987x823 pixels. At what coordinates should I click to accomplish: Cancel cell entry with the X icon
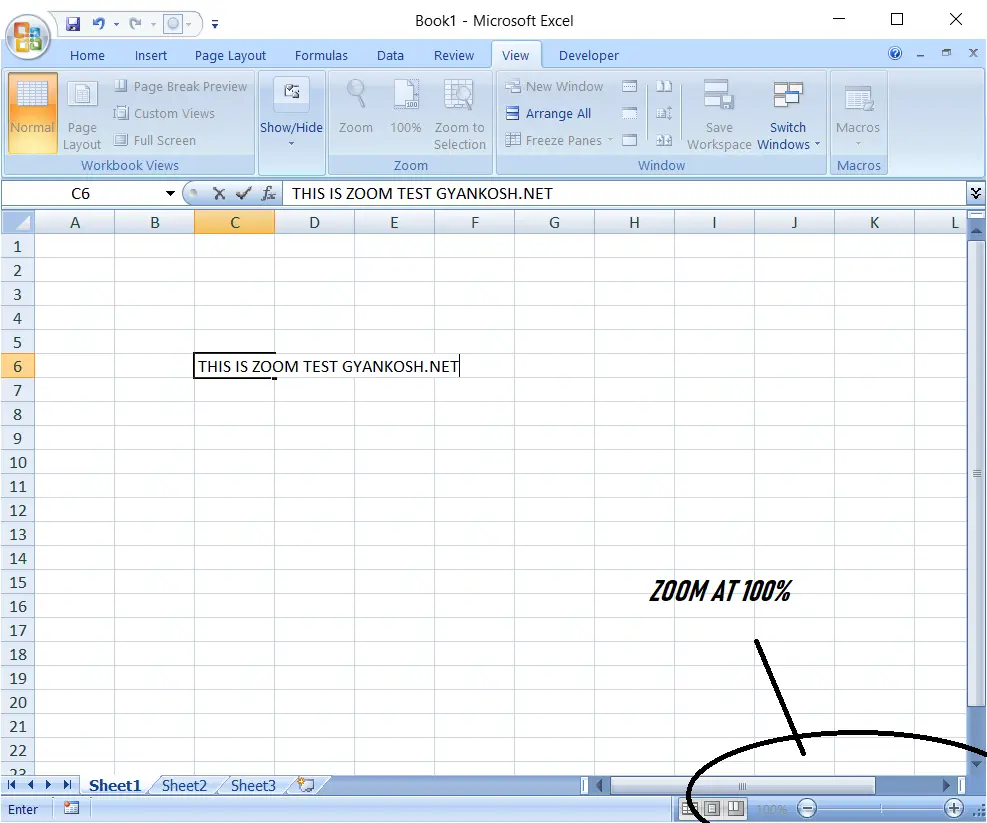point(218,193)
